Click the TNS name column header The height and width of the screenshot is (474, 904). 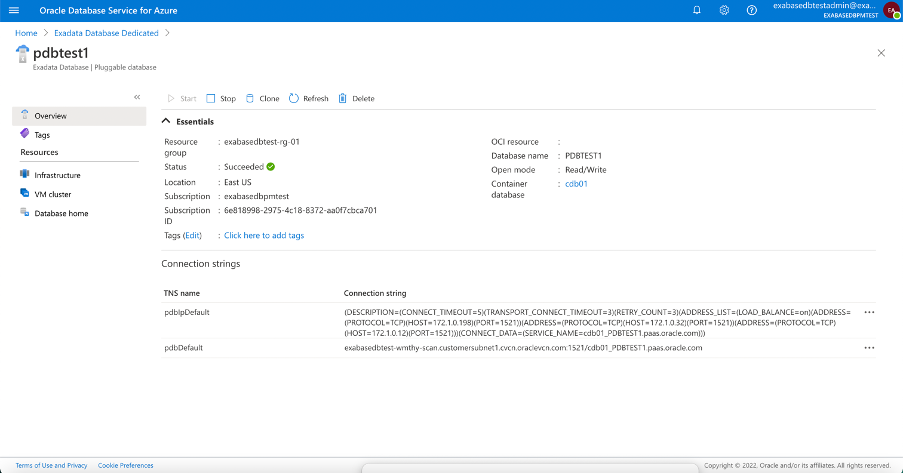pyautogui.click(x=182, y=294)
